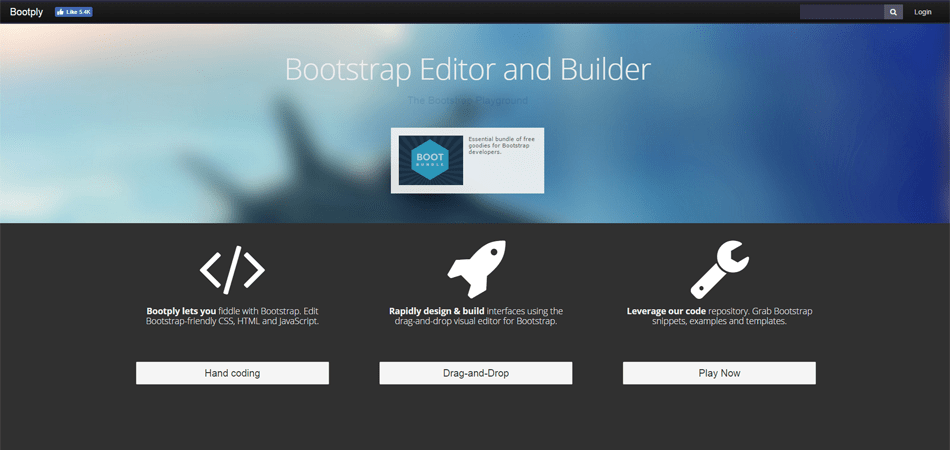Click the wrench icon
Image resolution: width=950 pixels, height=450 pixels.
point(719,270)
